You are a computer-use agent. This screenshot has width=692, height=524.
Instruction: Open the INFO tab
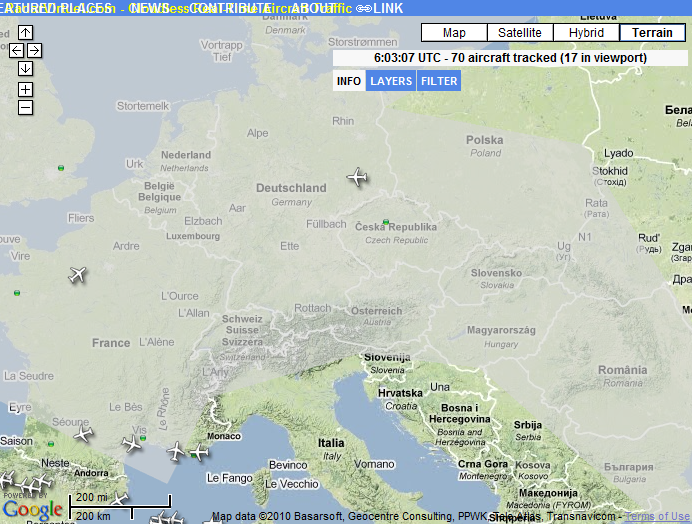pos(349,81)
